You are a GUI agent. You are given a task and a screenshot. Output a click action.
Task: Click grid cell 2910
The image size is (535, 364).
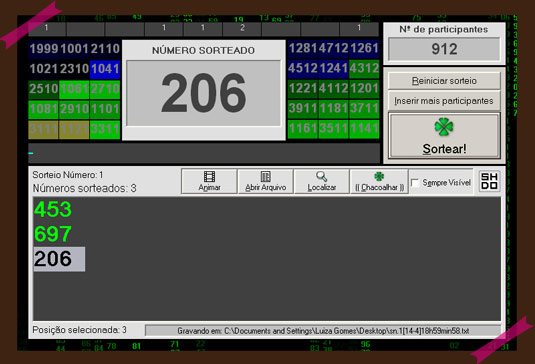pyautogui.click(x=74, y=109)
